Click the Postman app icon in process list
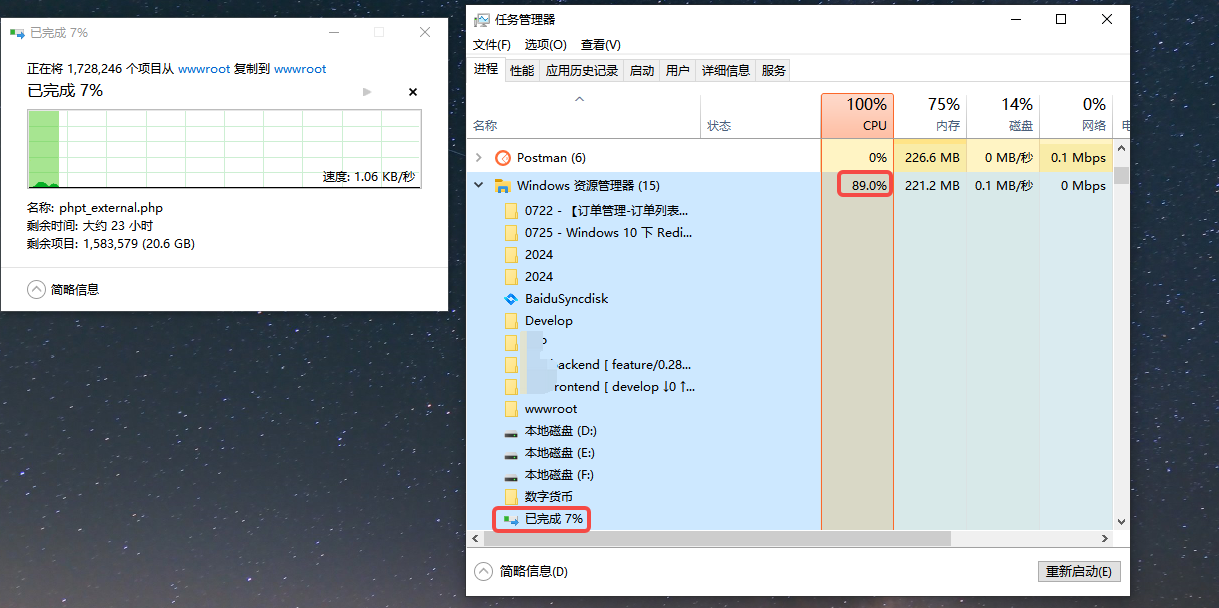The width and height of the screenshot is (1219, 608). (x=503, y=158)
